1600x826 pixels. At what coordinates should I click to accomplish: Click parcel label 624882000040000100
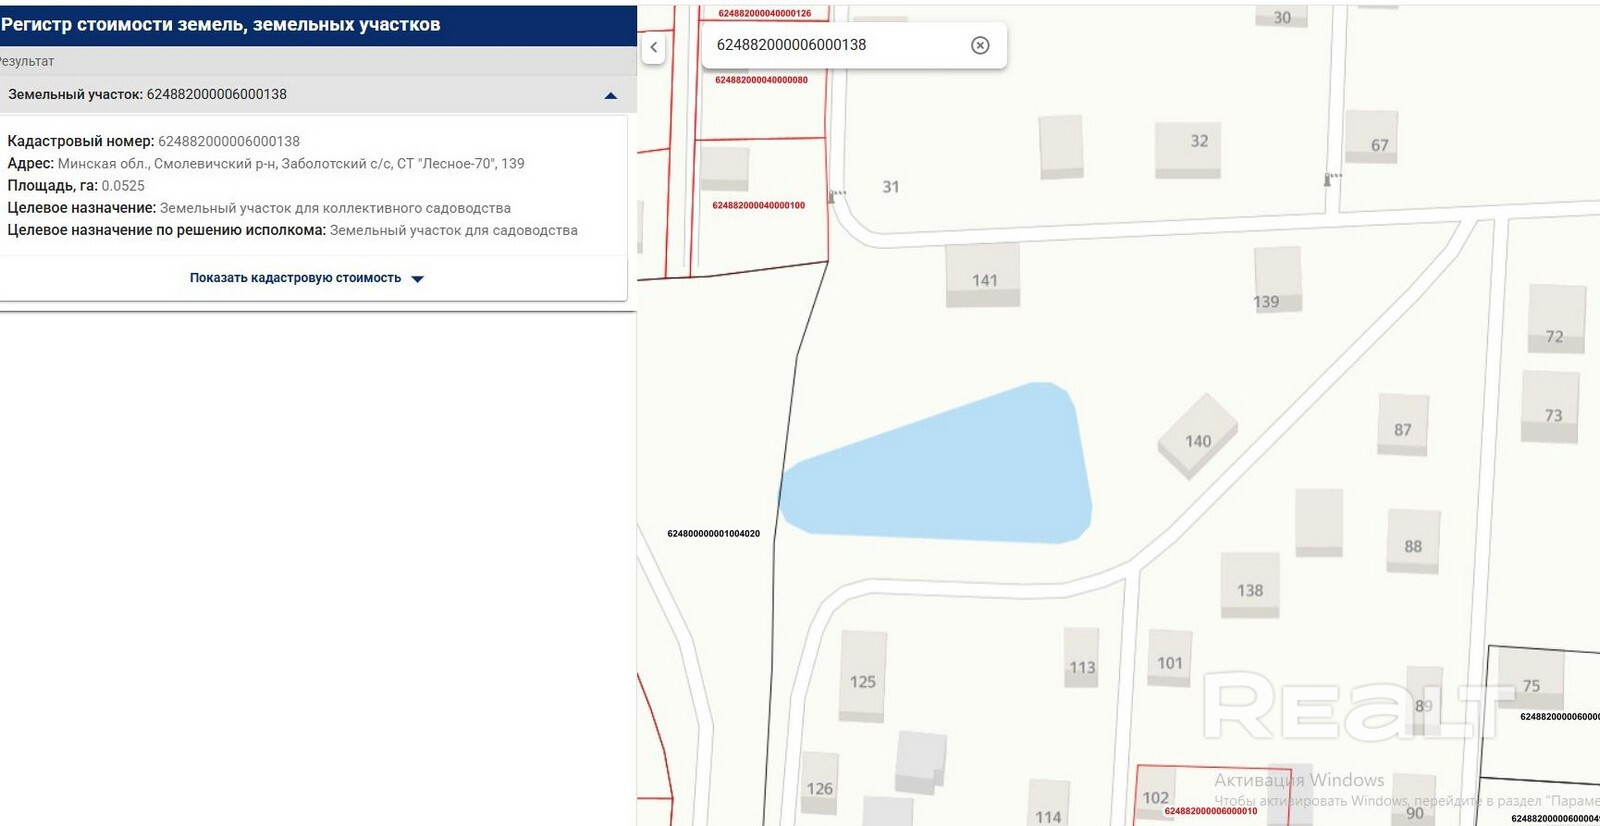(x=758, y=205)
